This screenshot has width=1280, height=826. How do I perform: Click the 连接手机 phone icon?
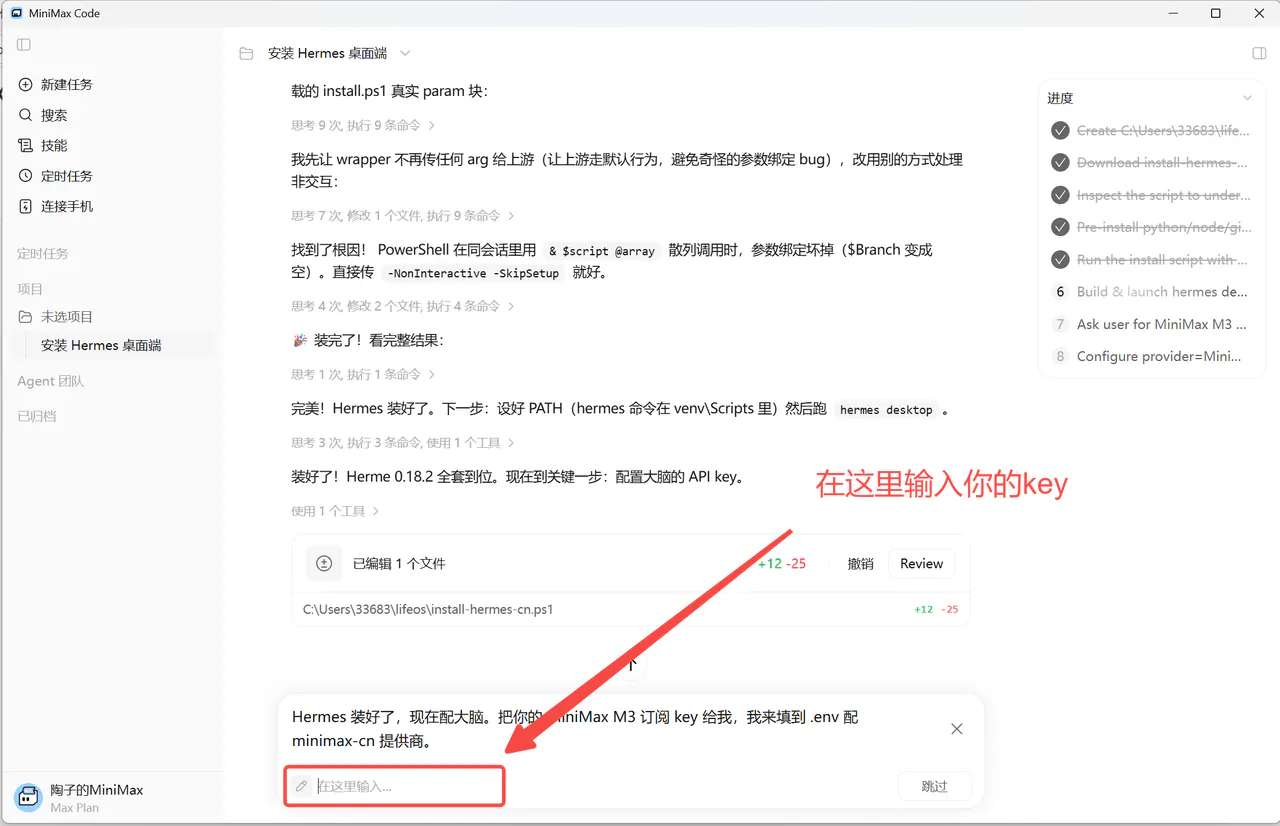click(26, 206)
